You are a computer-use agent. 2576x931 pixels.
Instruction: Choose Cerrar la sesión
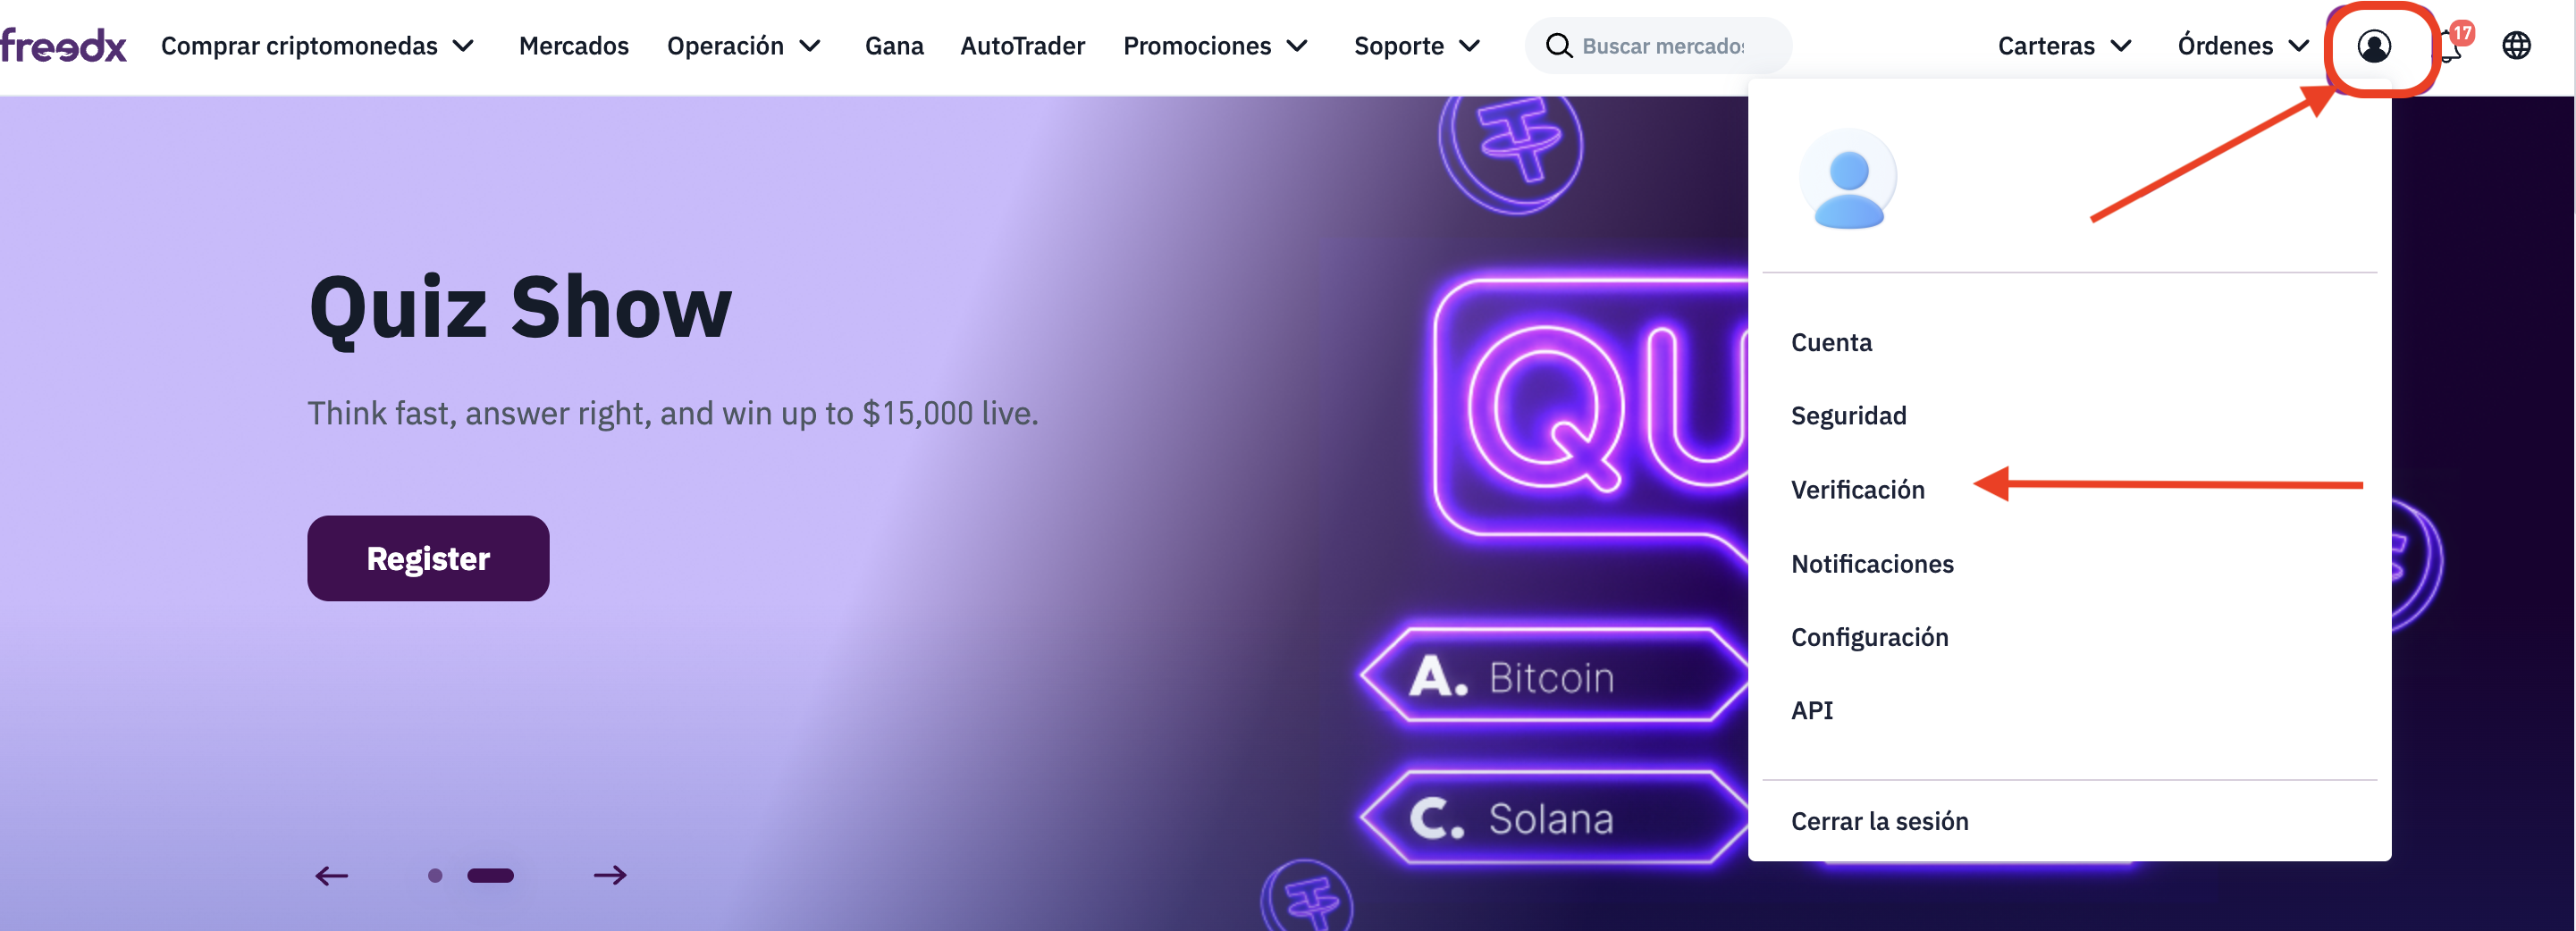pos(1879,822)
